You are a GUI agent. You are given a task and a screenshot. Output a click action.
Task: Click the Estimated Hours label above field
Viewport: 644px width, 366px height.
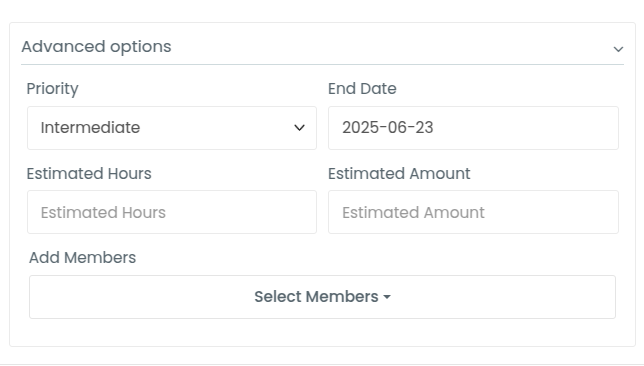coord(89,173)
